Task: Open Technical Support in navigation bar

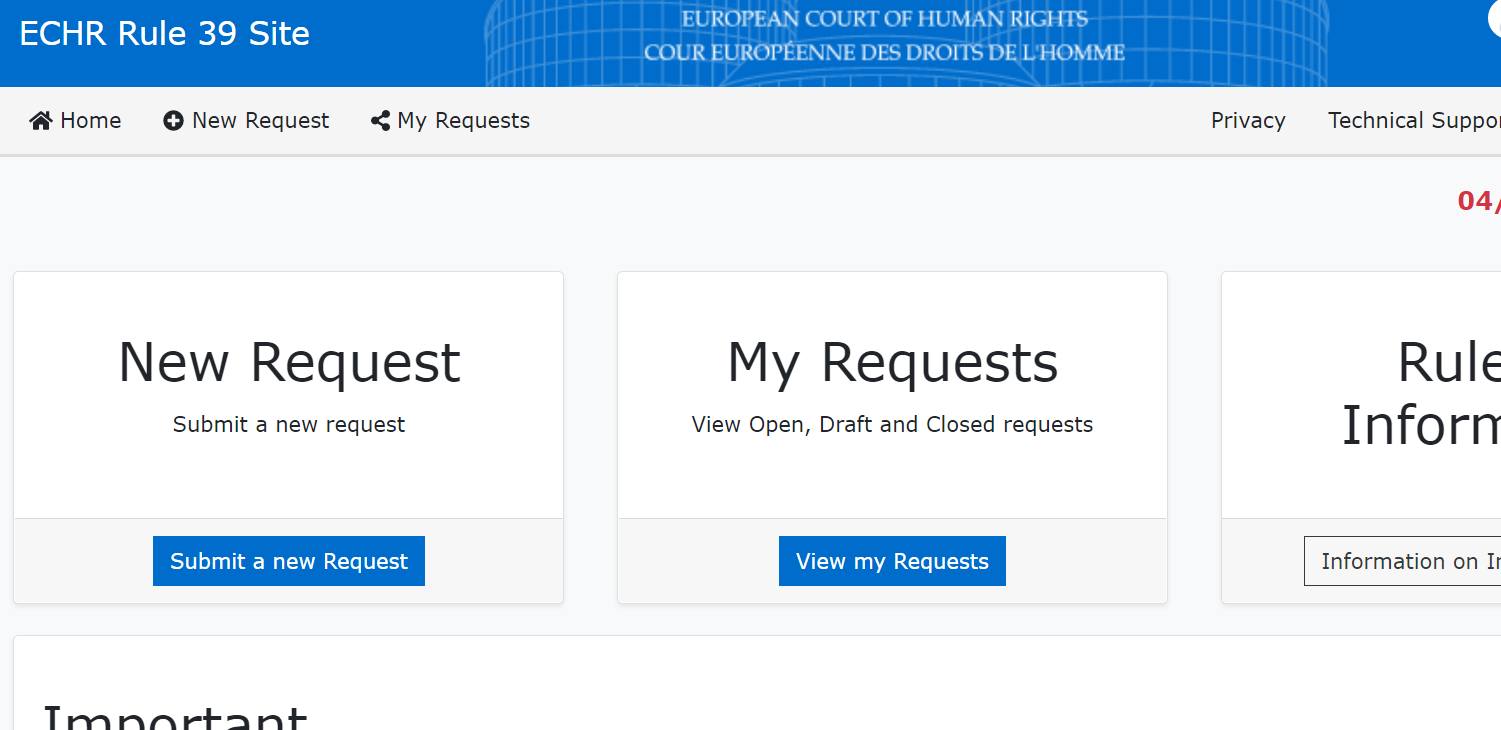Action: pyautogui.click(x=1414, y=121)
